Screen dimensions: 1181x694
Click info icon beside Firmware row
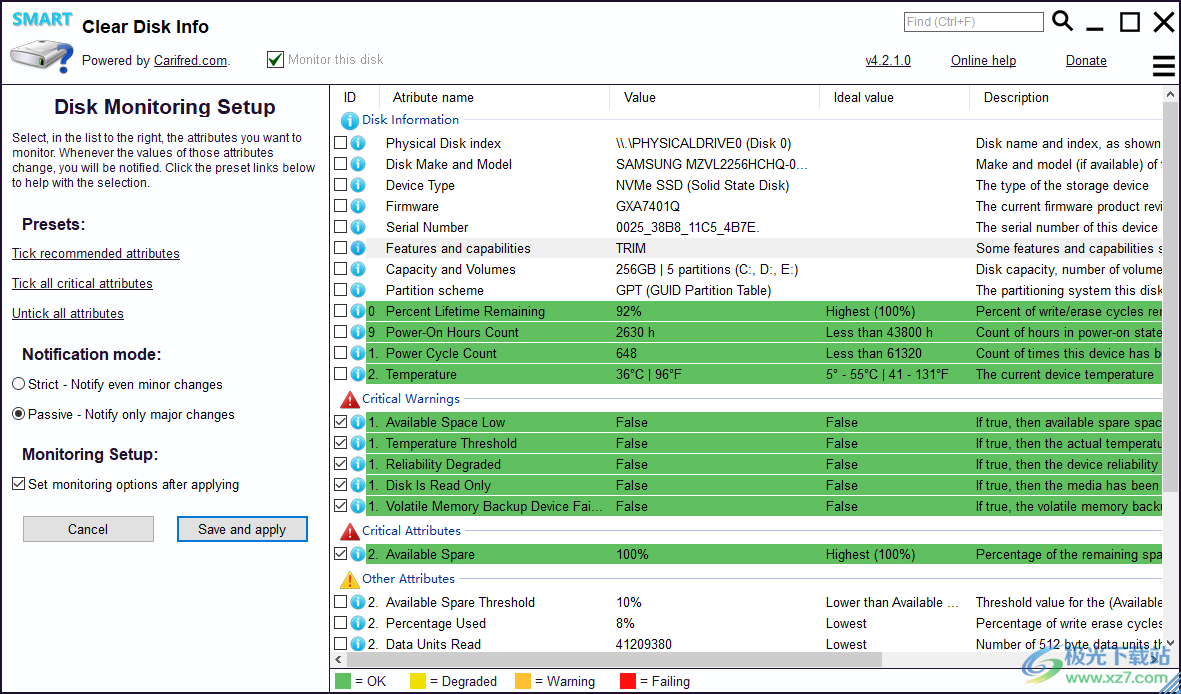tap(358, 206)
